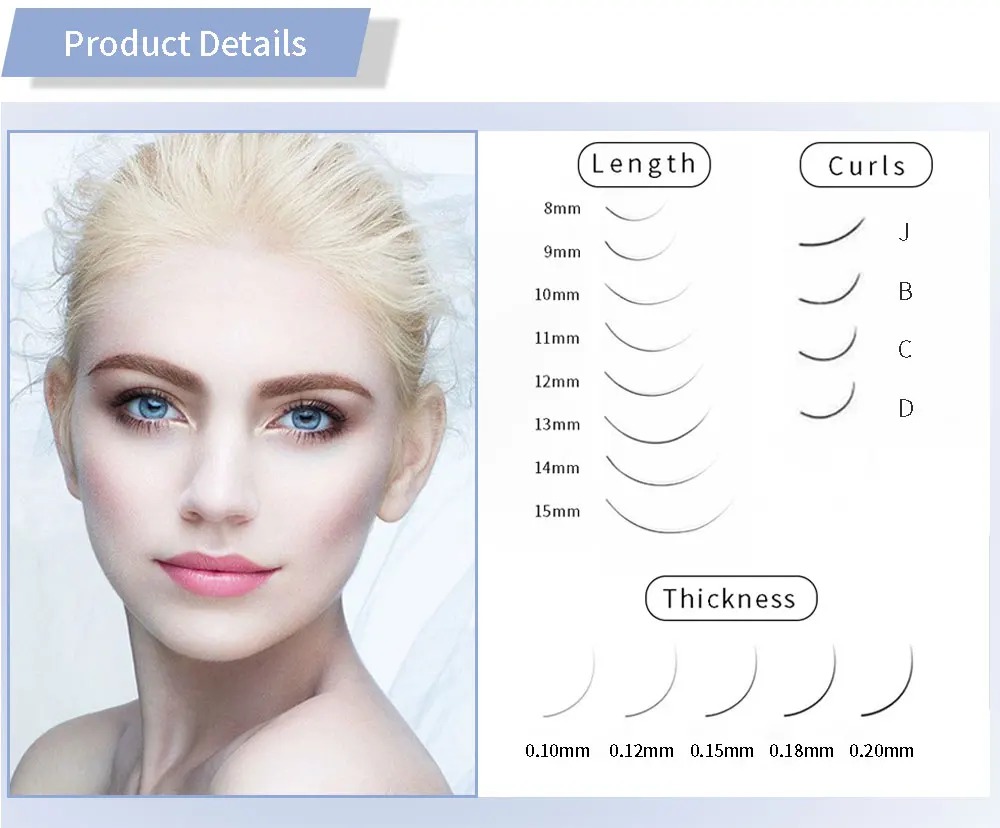Choose the 14mm lash curve illustration
Screen dimensions: 1000x828
pyautogui.click(x=662, y=470)
